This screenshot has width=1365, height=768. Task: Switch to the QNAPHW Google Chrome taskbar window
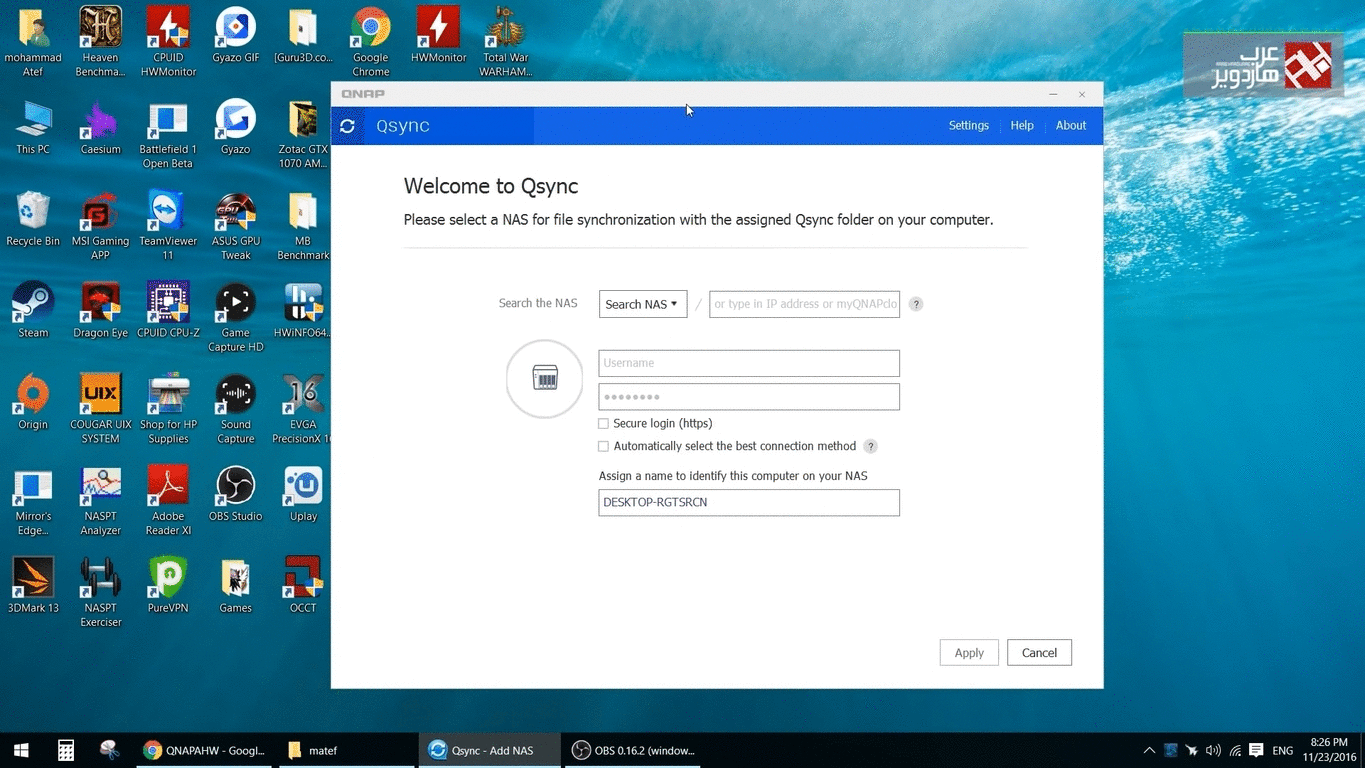pos(205,750)
